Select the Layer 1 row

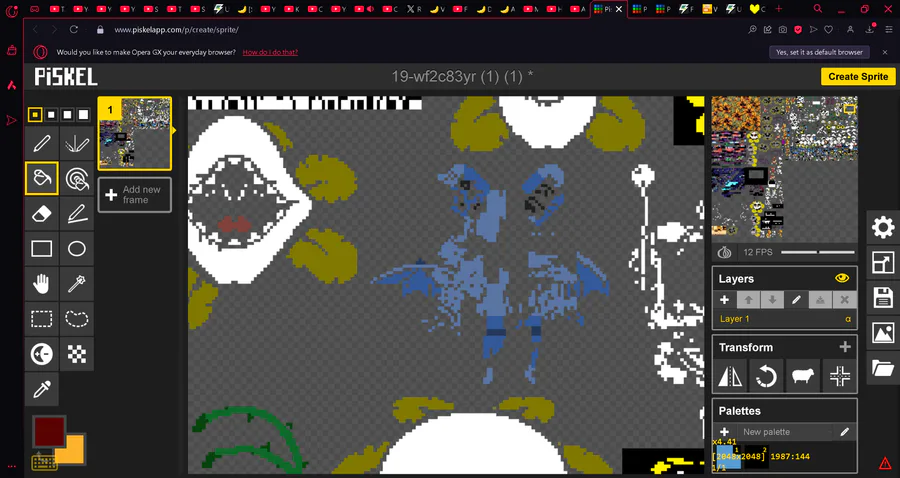click(x=785, y=319)
